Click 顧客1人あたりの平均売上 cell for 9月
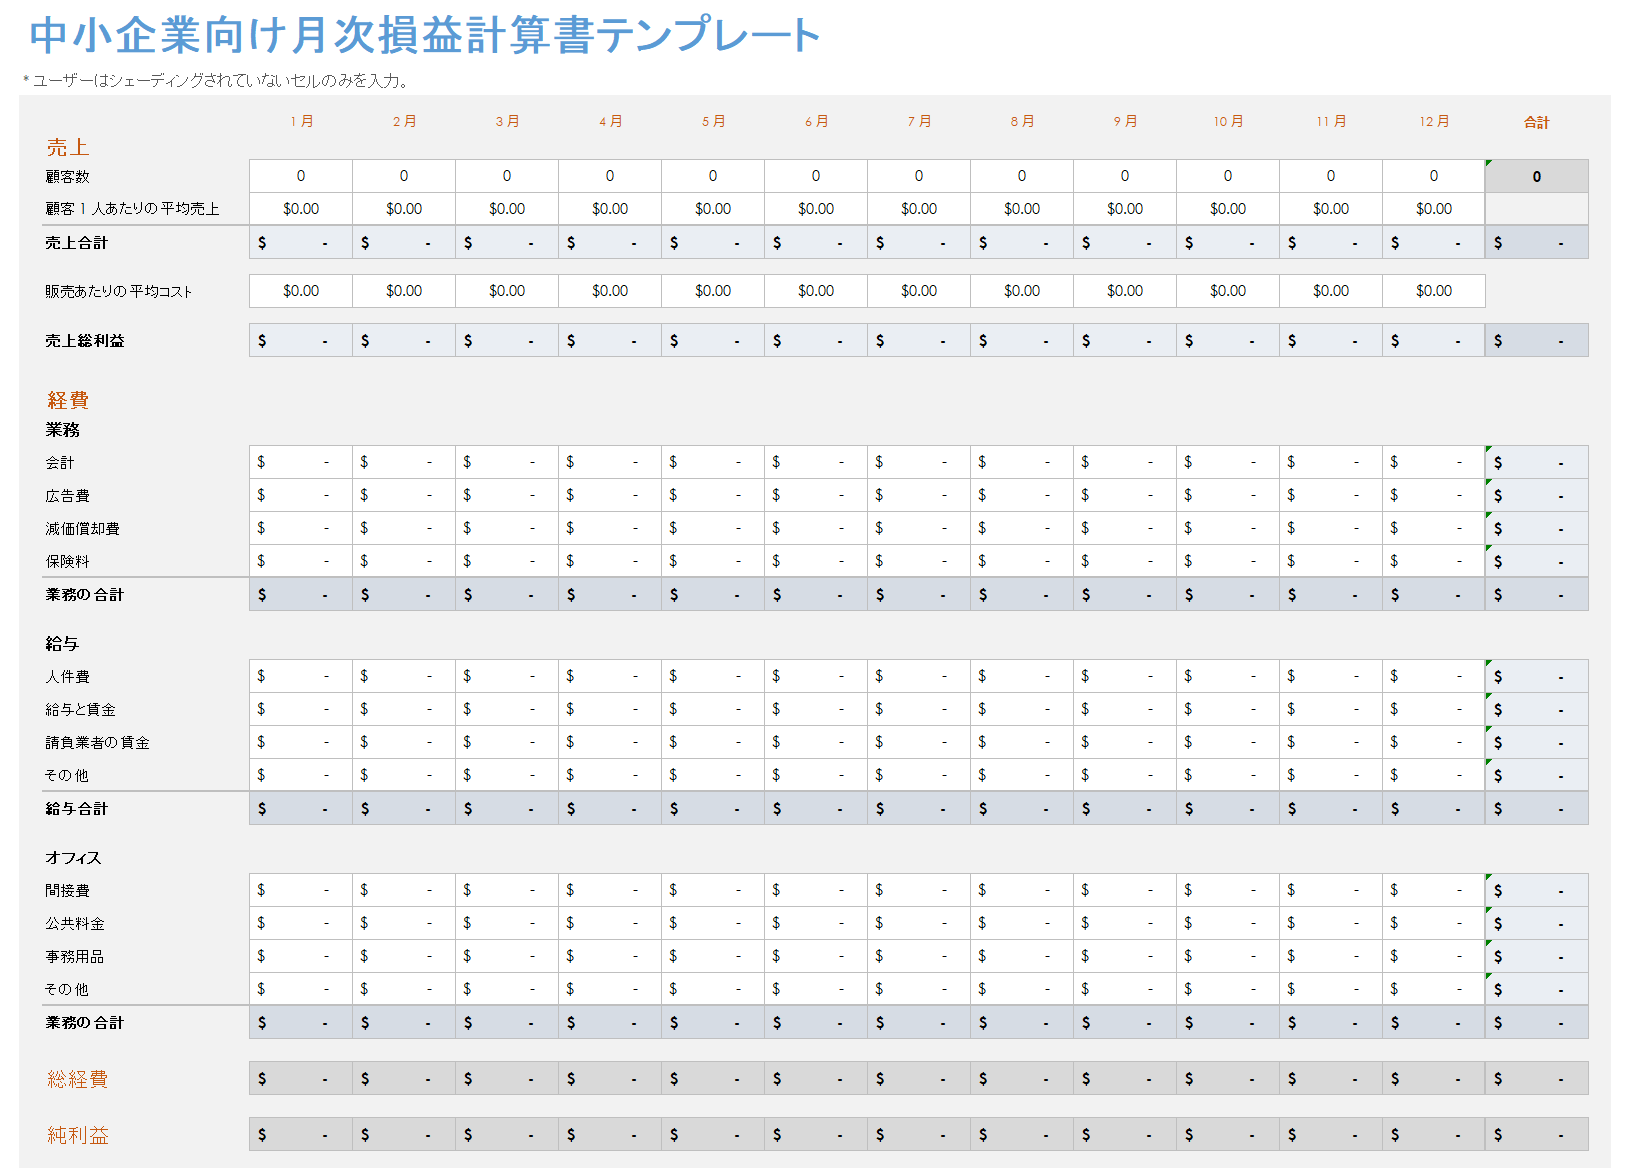The image size is (1627, 1176). pos(1125,209)
